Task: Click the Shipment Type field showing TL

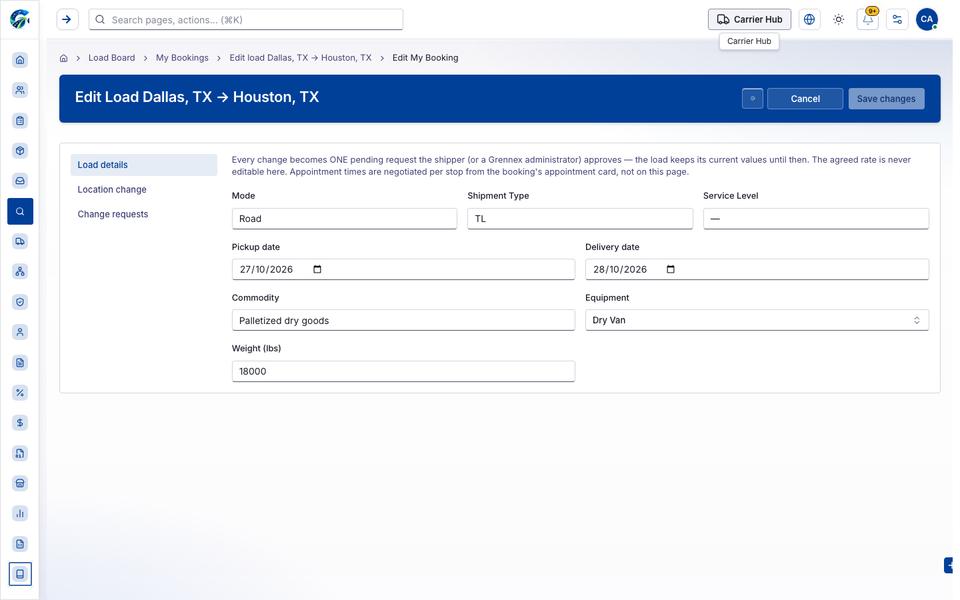Action: point(580,219)
